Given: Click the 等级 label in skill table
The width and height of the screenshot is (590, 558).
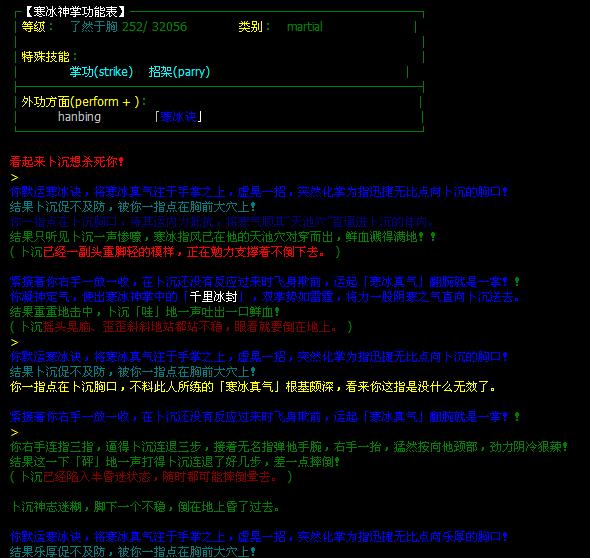Looking at the screenshot, I should point(33,27).
